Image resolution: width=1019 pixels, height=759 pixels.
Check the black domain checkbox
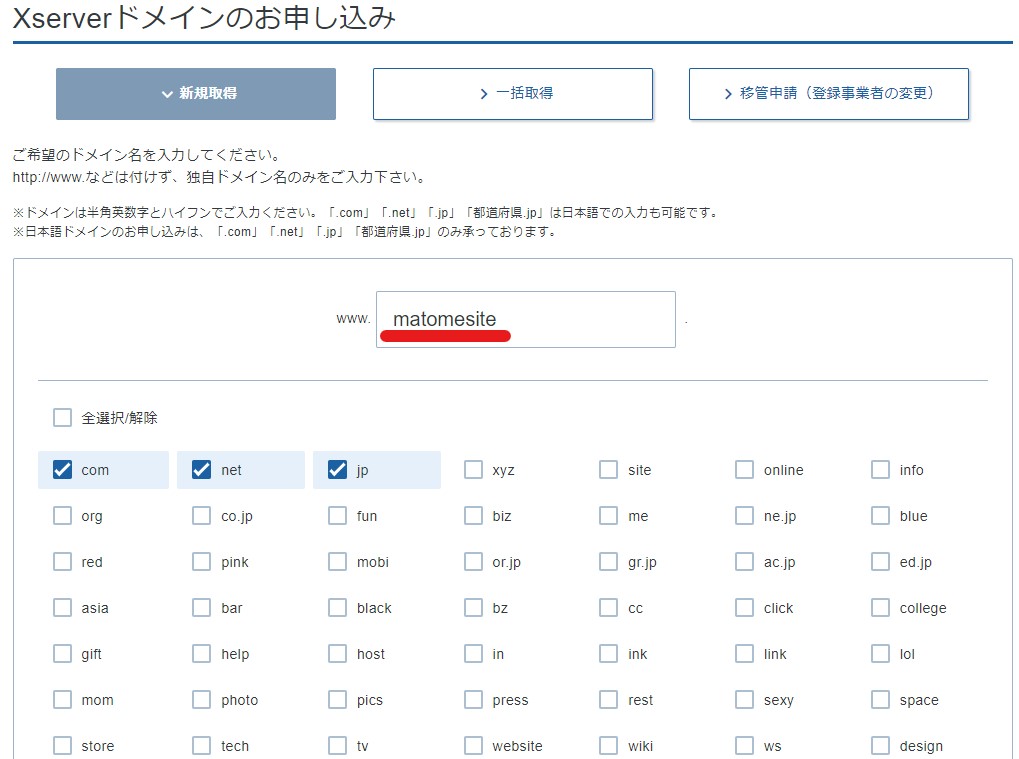(x=337, y=608)
